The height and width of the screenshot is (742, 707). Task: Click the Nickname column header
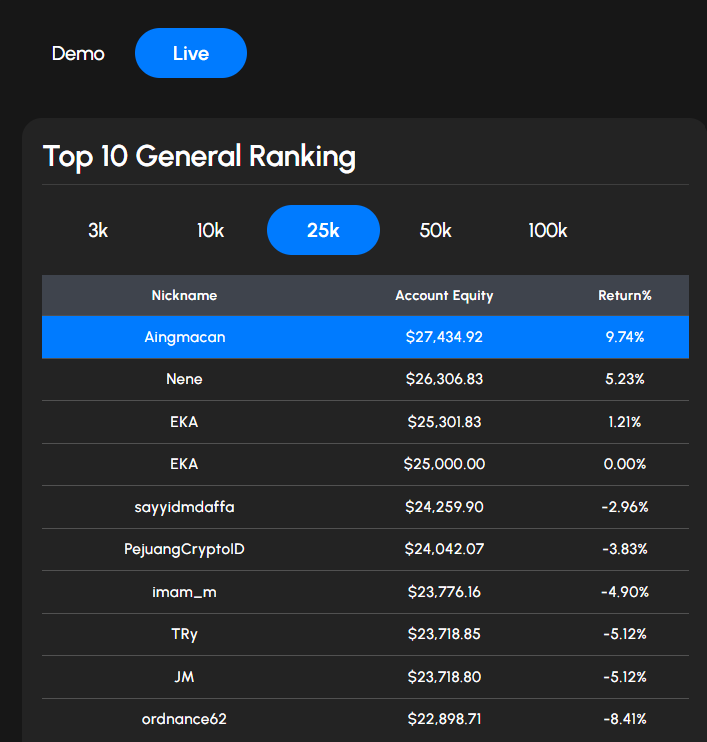tap(184, 295)
